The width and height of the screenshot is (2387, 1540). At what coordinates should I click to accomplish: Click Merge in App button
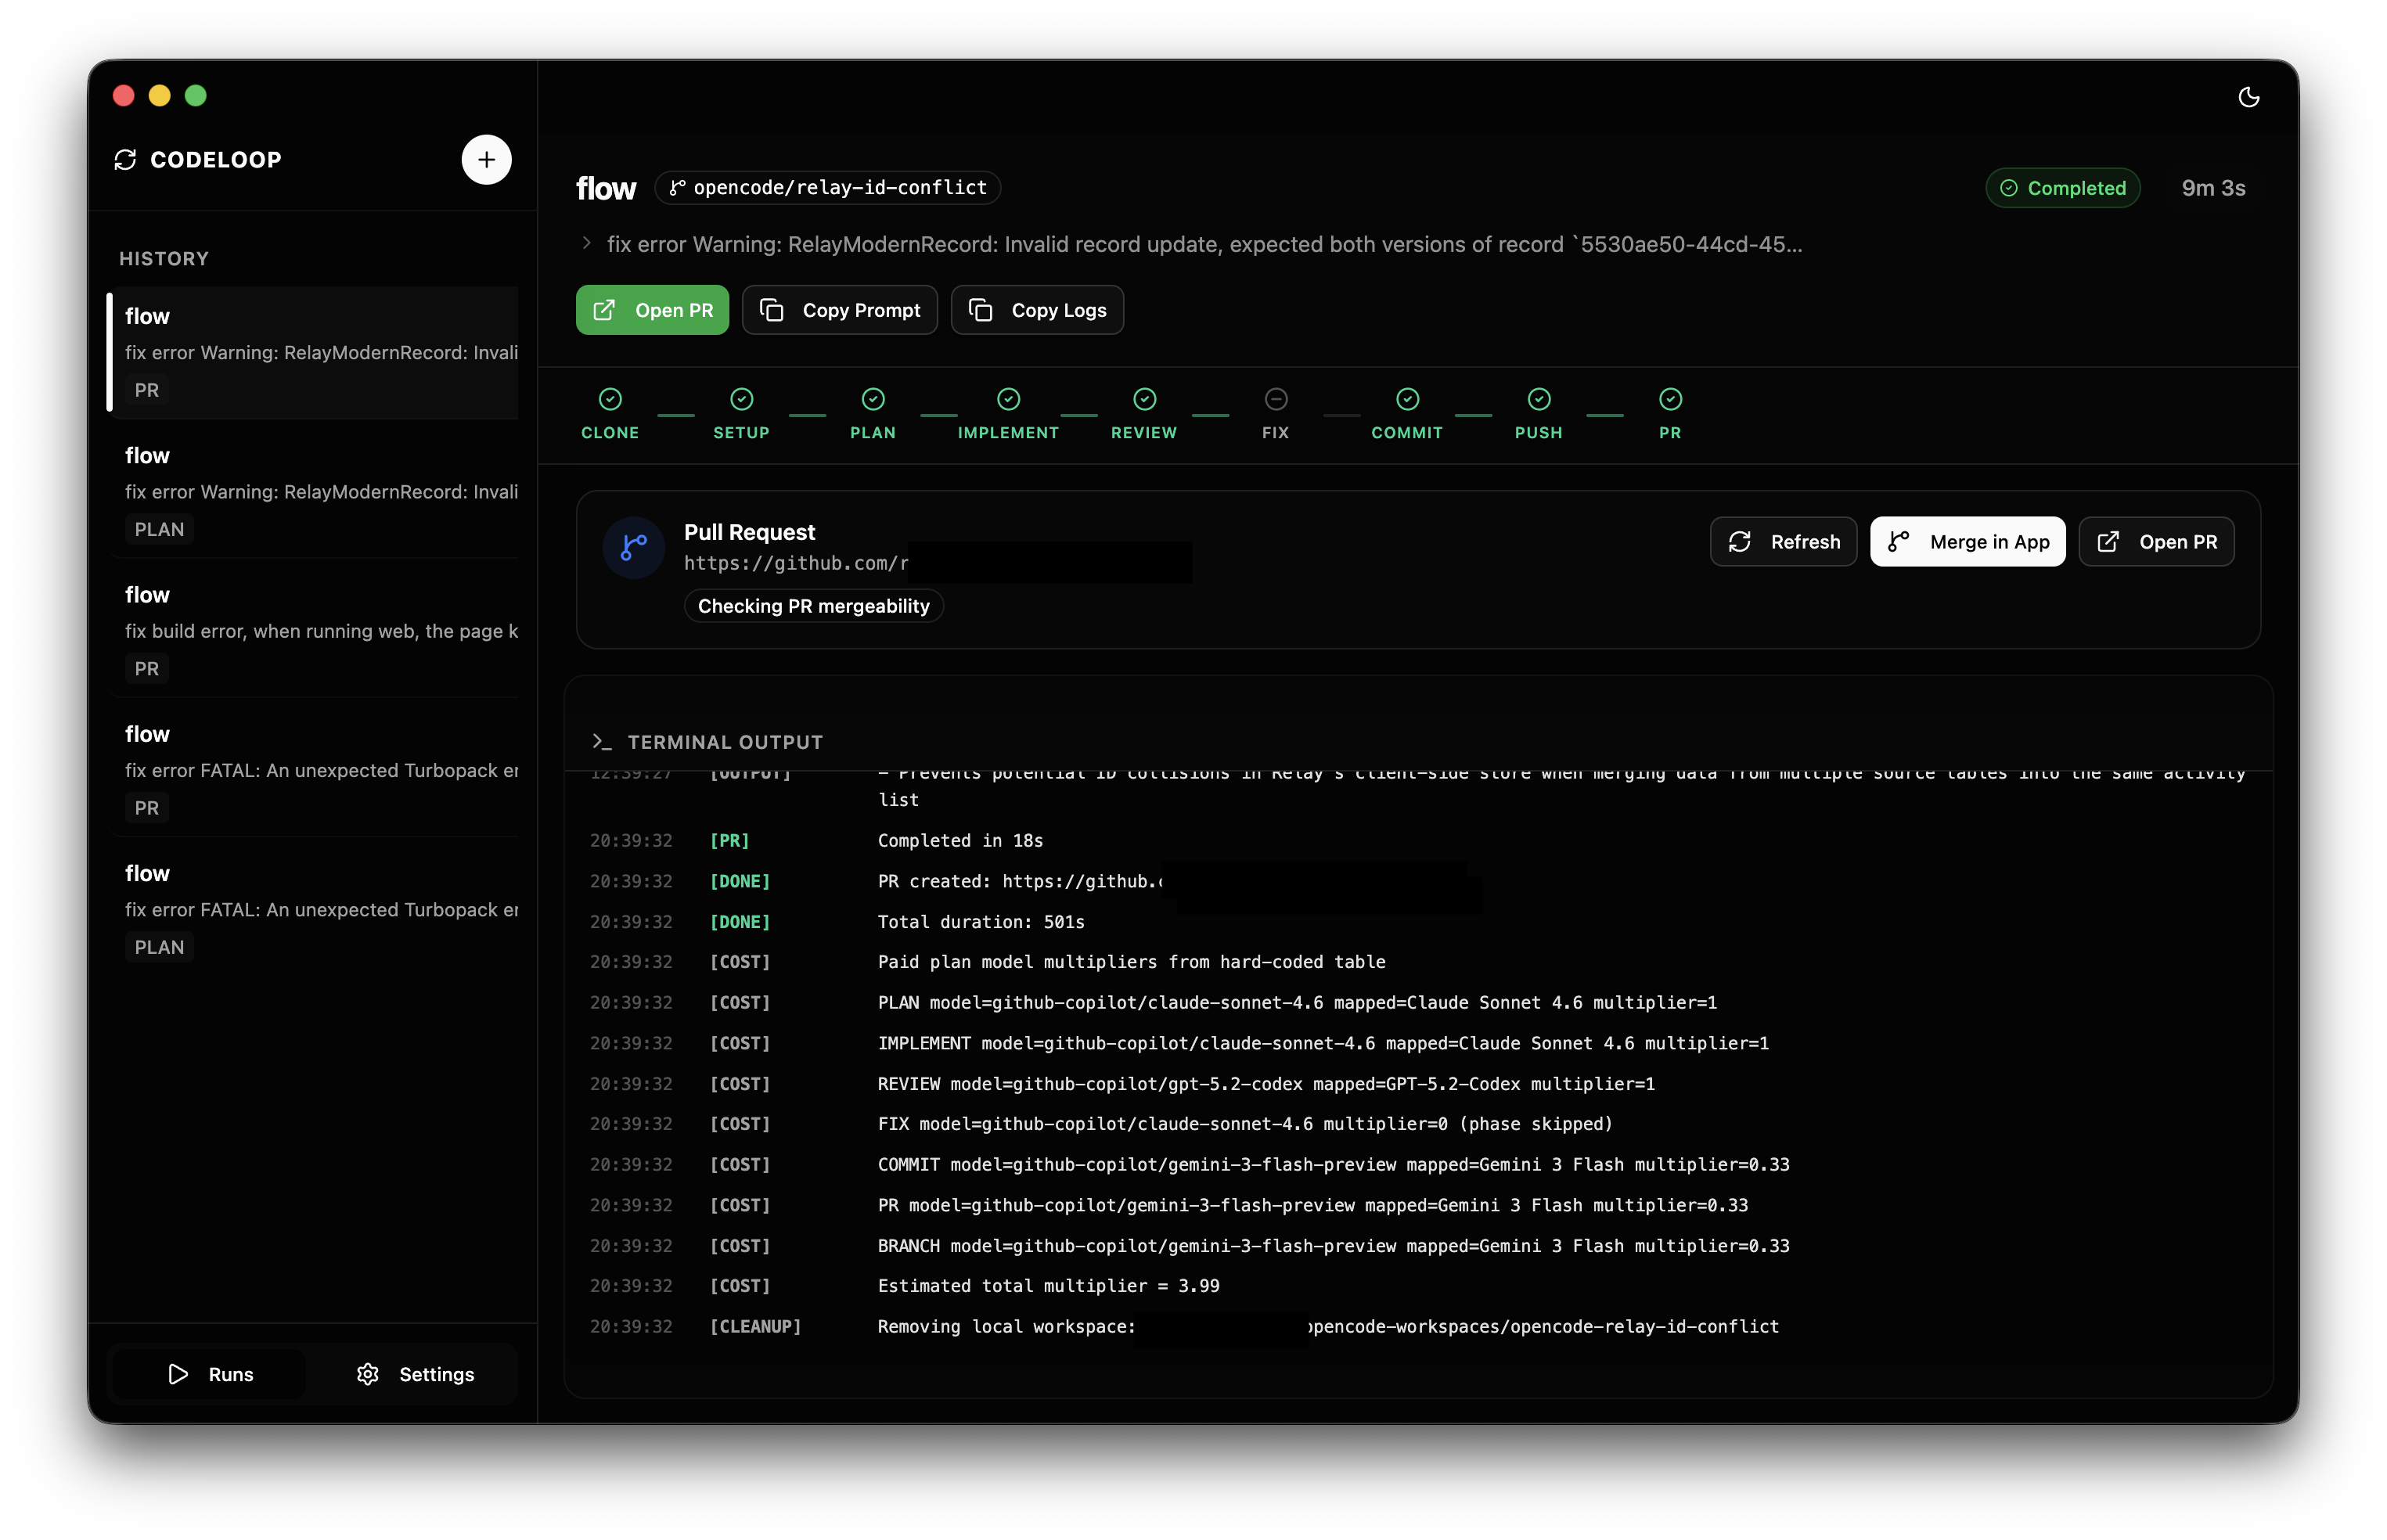(1967, 542)
